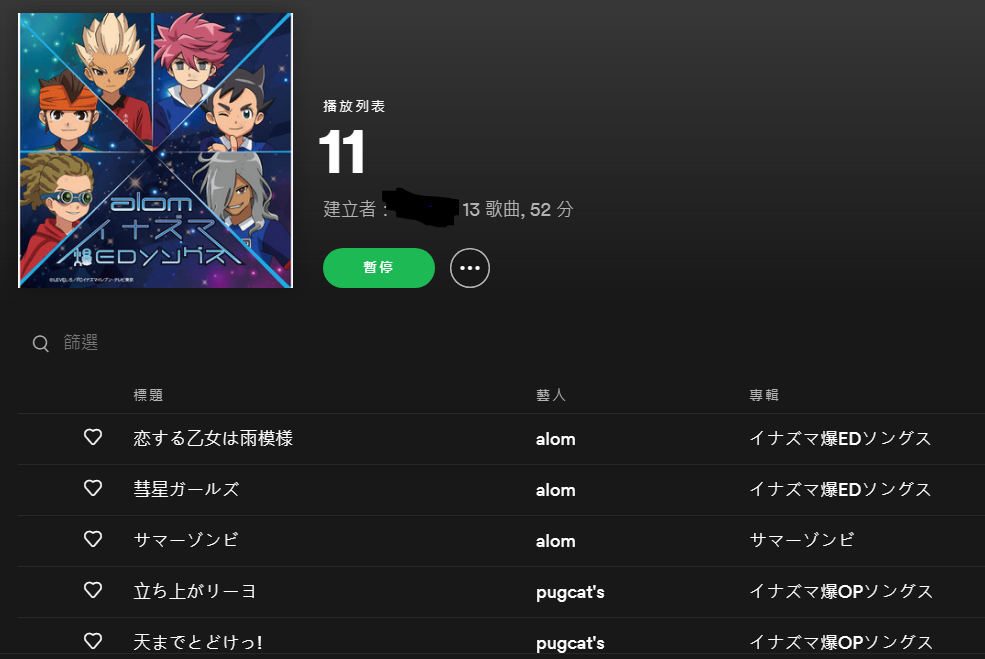The width and height of the screenshot is (985, 659).
Task: Click heart icon beside 立ち上がリーヨ
Action: click(93, 590)
